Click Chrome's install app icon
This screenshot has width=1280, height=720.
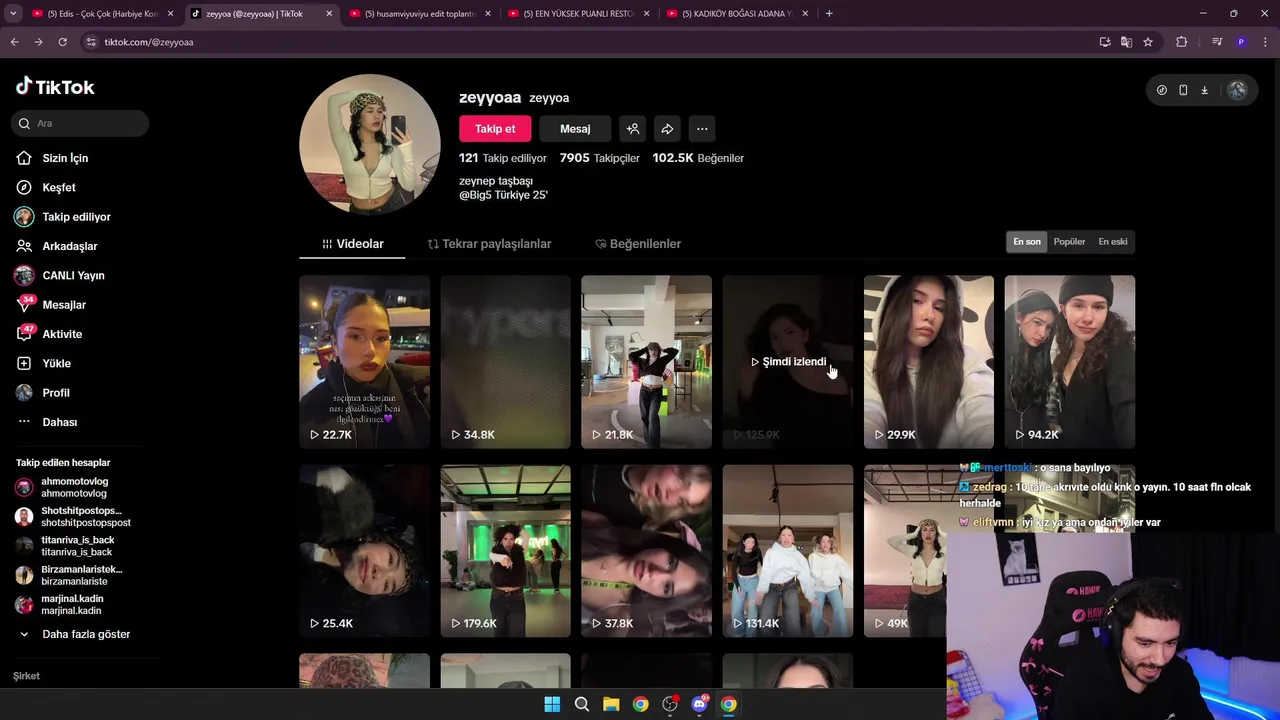1105,42
